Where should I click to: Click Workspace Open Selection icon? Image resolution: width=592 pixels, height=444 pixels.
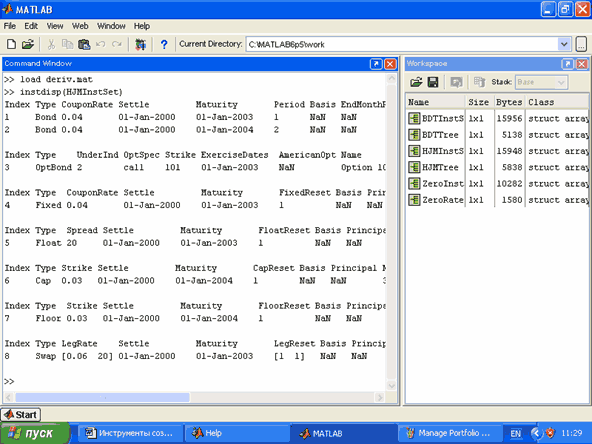point(456,82)
